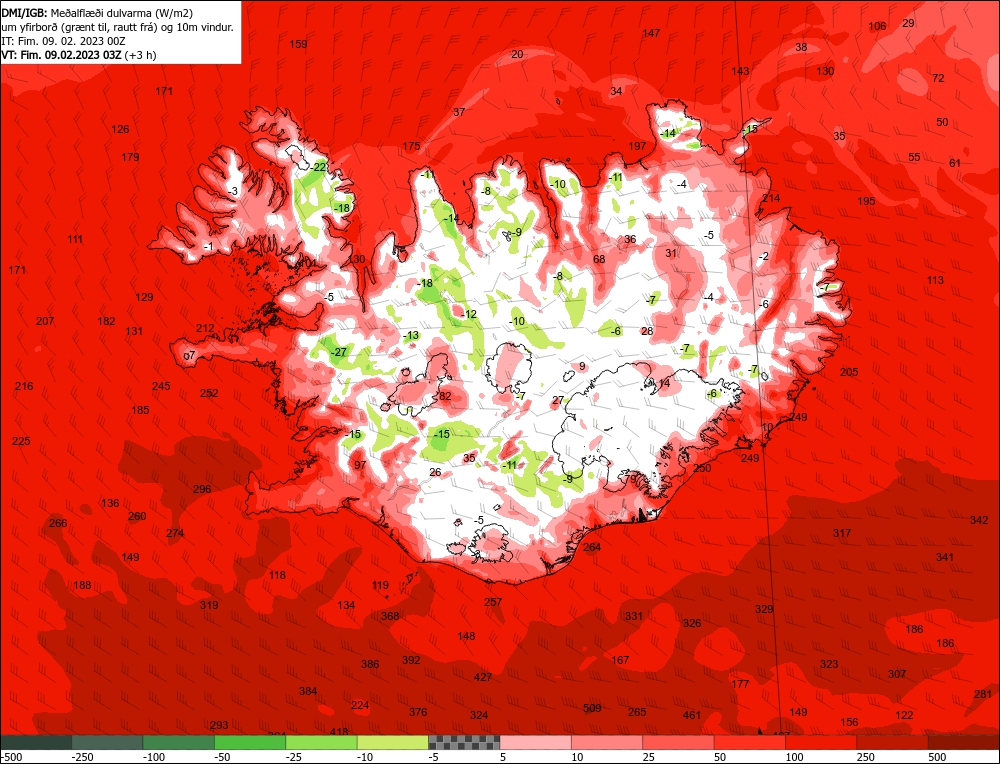Image resolution: width=1000 pixels, height=764 pixels.
Task: Select the lightest pink legend swatch between 5 and 10
Action: 536,742
